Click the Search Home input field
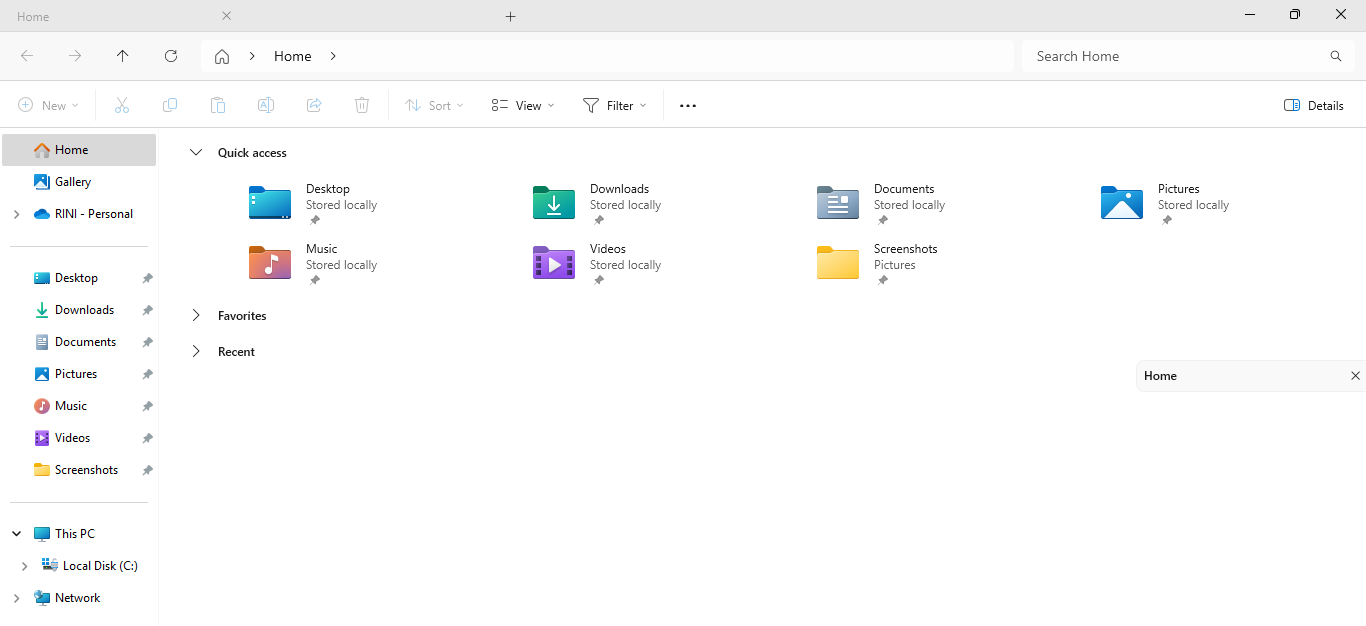Image resolution: width=1366 pixels, height=626 pixels. click(1175, 56)
